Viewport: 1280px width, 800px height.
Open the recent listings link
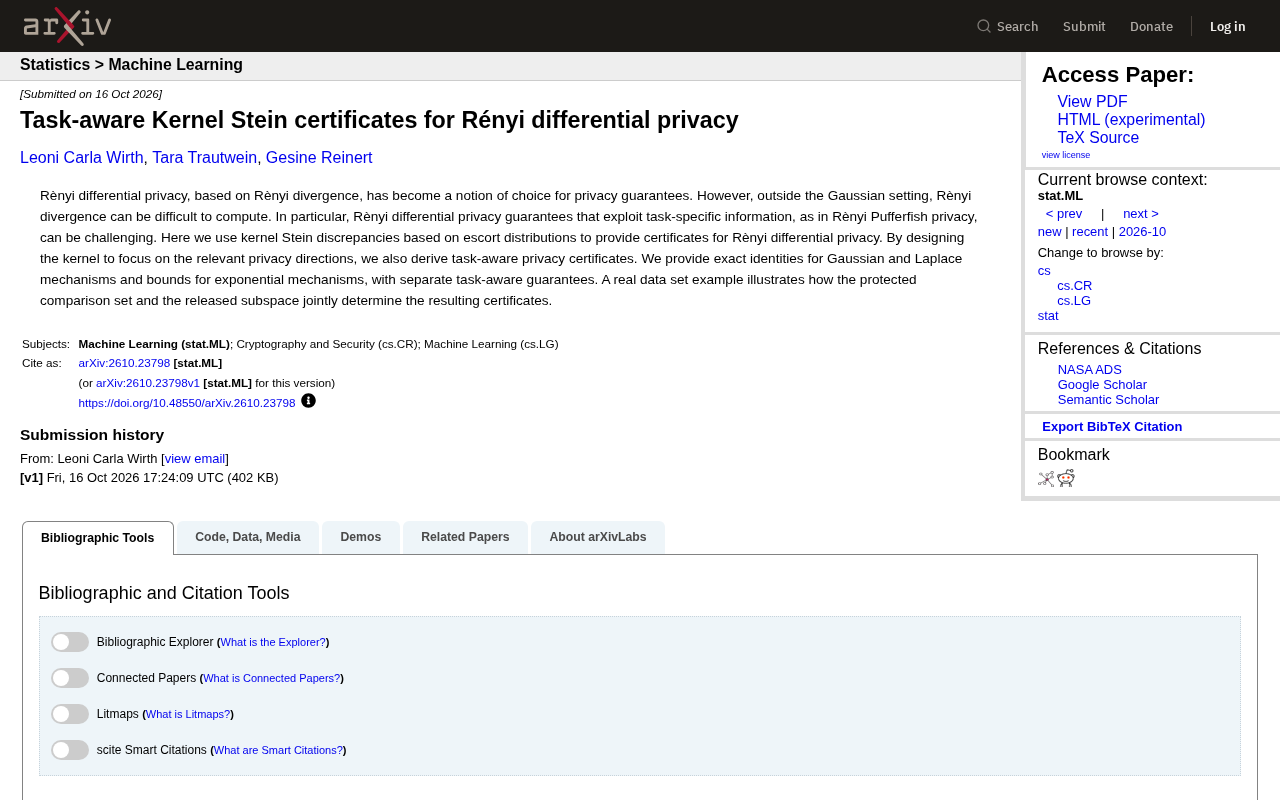click(x=1090, y=232)
